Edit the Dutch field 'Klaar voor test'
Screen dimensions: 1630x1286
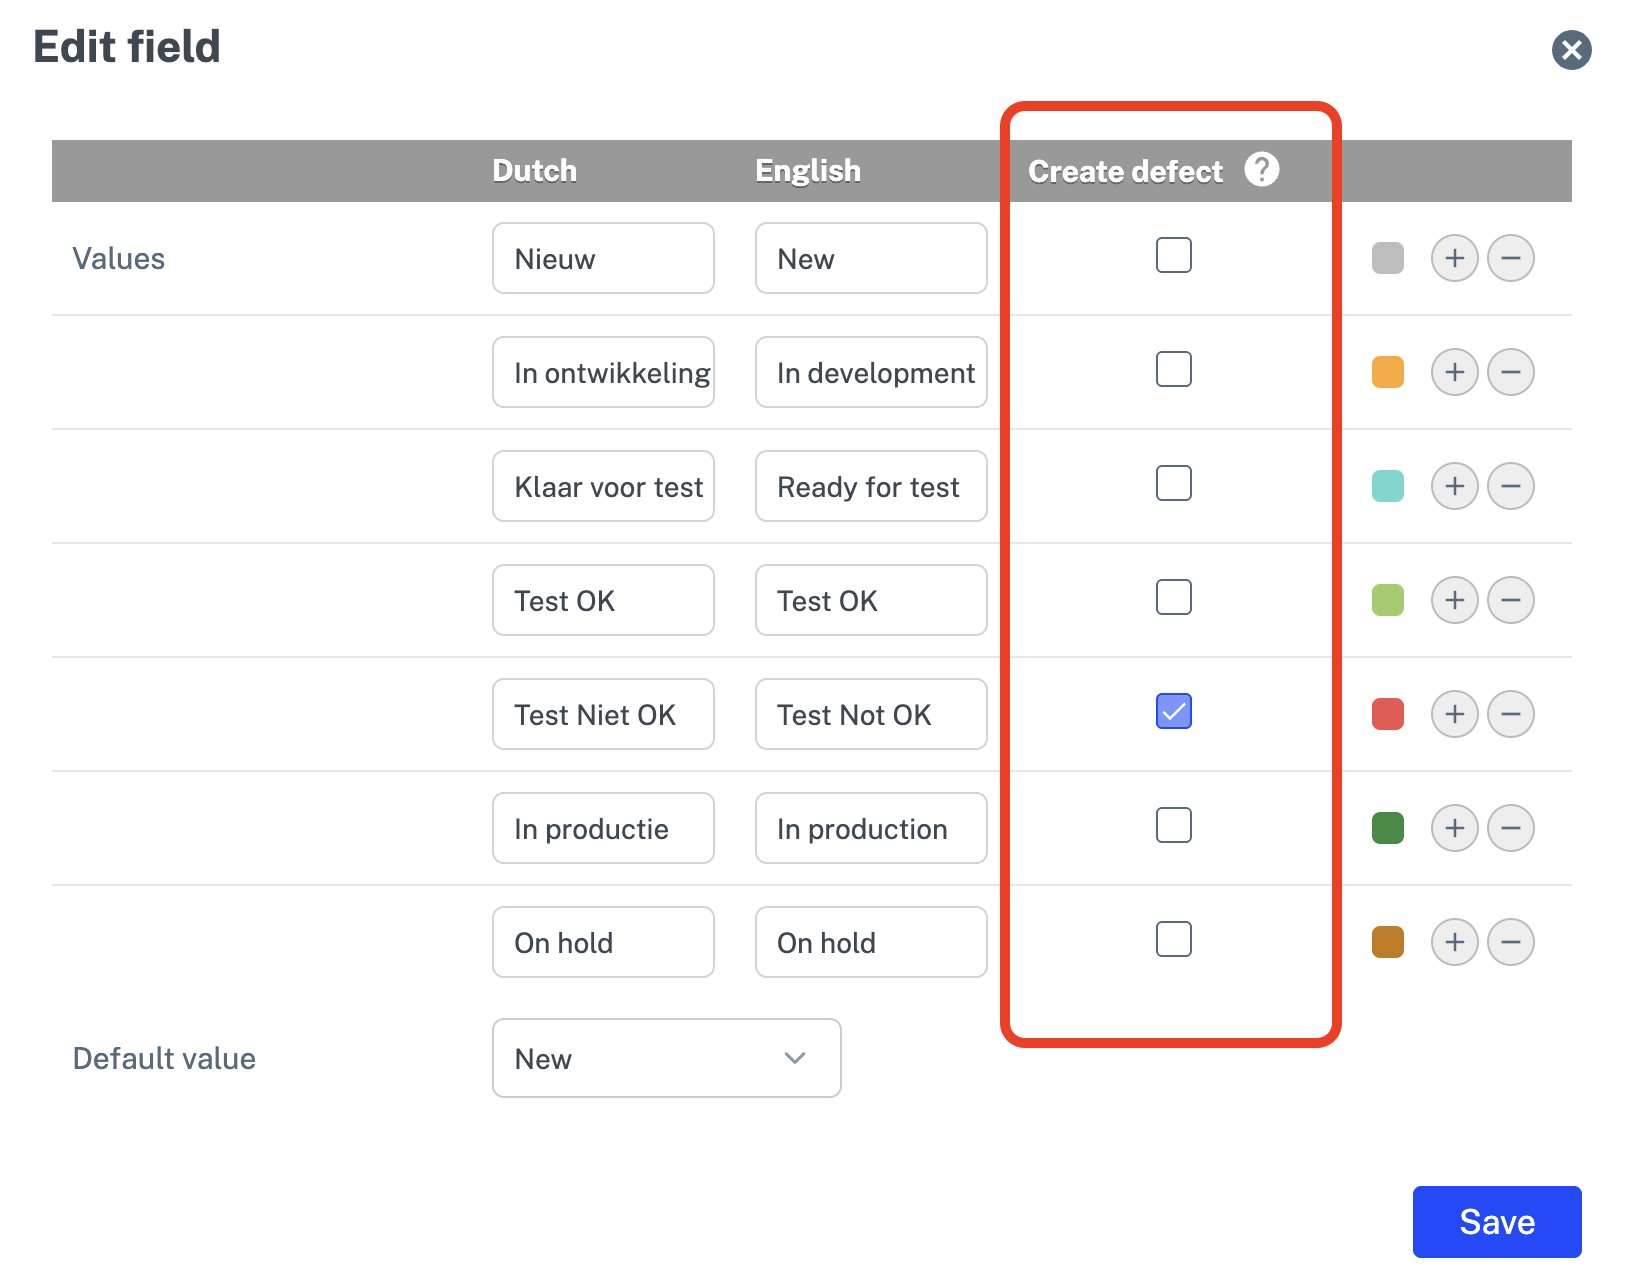(x=603, y=486)
